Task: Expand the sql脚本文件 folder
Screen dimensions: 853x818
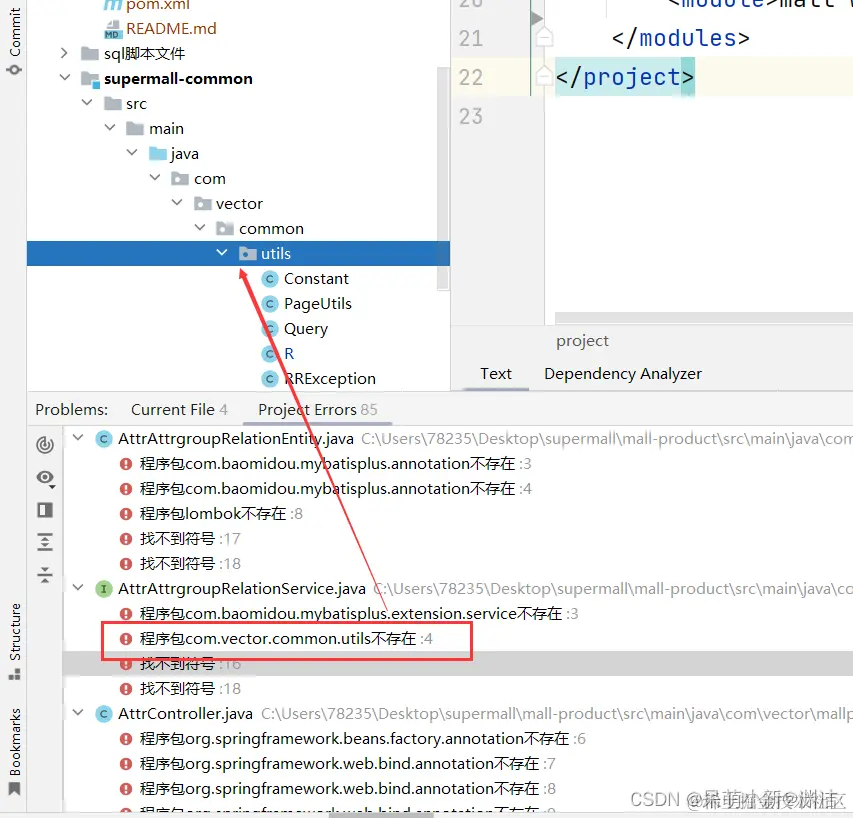Action: coord(64,53)
